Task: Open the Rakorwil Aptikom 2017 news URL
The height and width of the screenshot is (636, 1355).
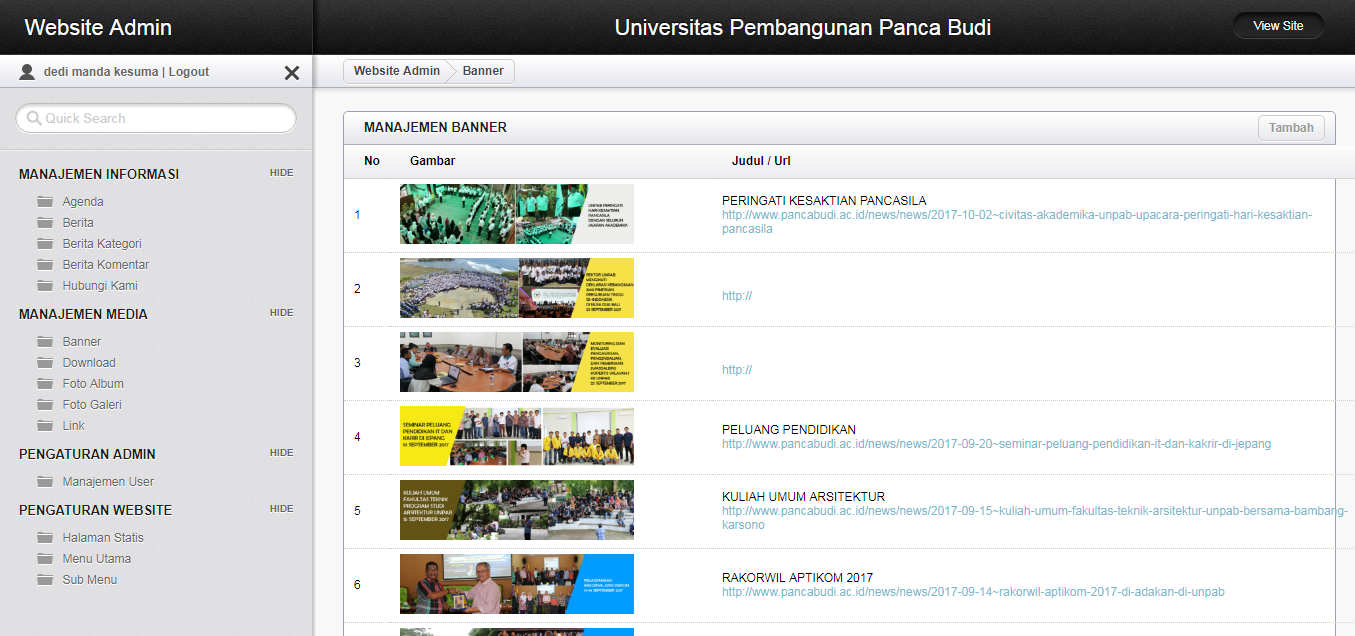Action: coord(973,592)
